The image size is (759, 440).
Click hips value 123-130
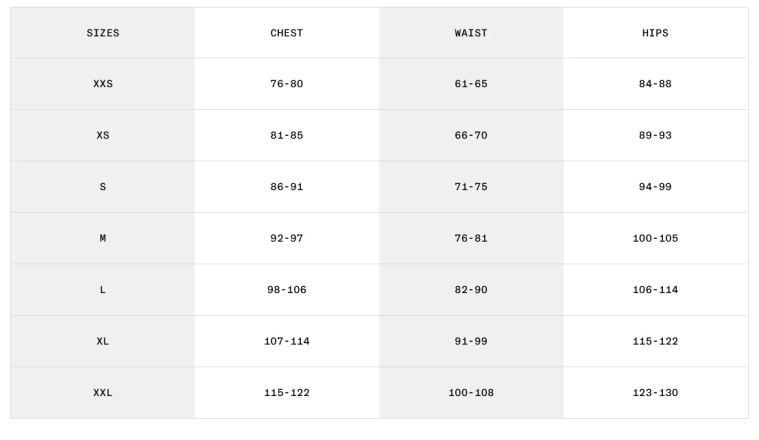point(655,393)
